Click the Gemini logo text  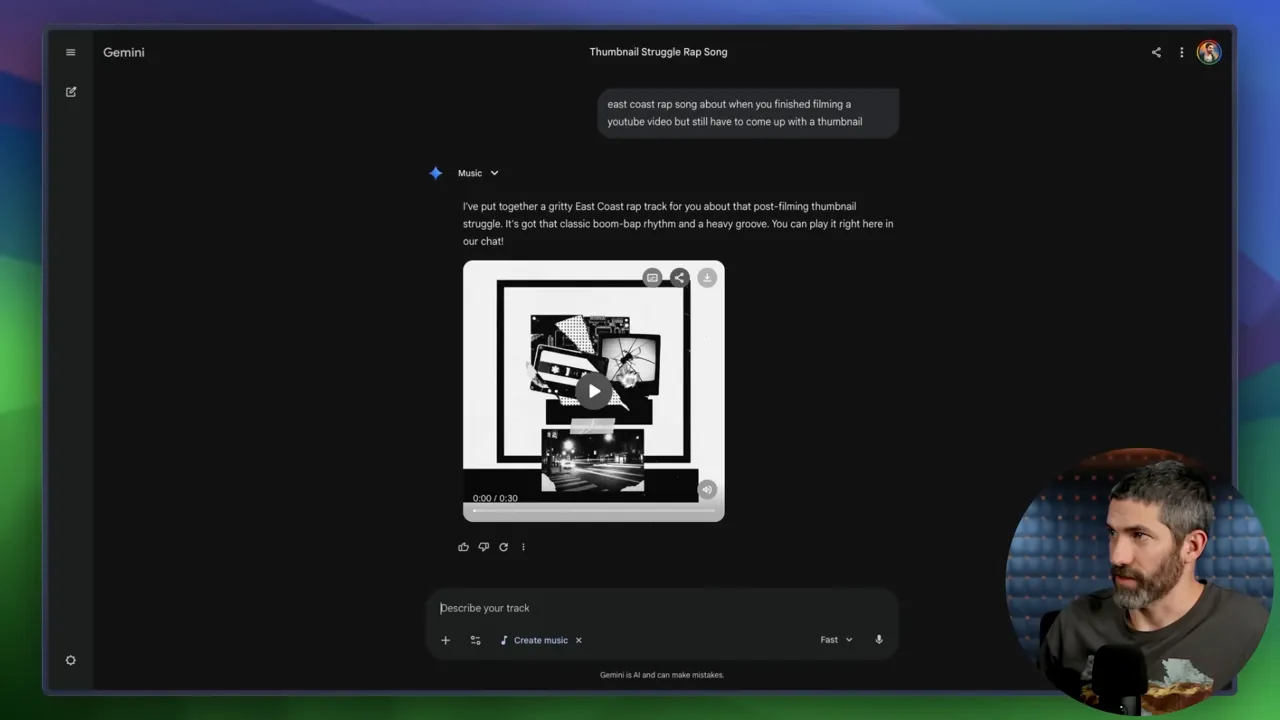(x=124, y=52)
